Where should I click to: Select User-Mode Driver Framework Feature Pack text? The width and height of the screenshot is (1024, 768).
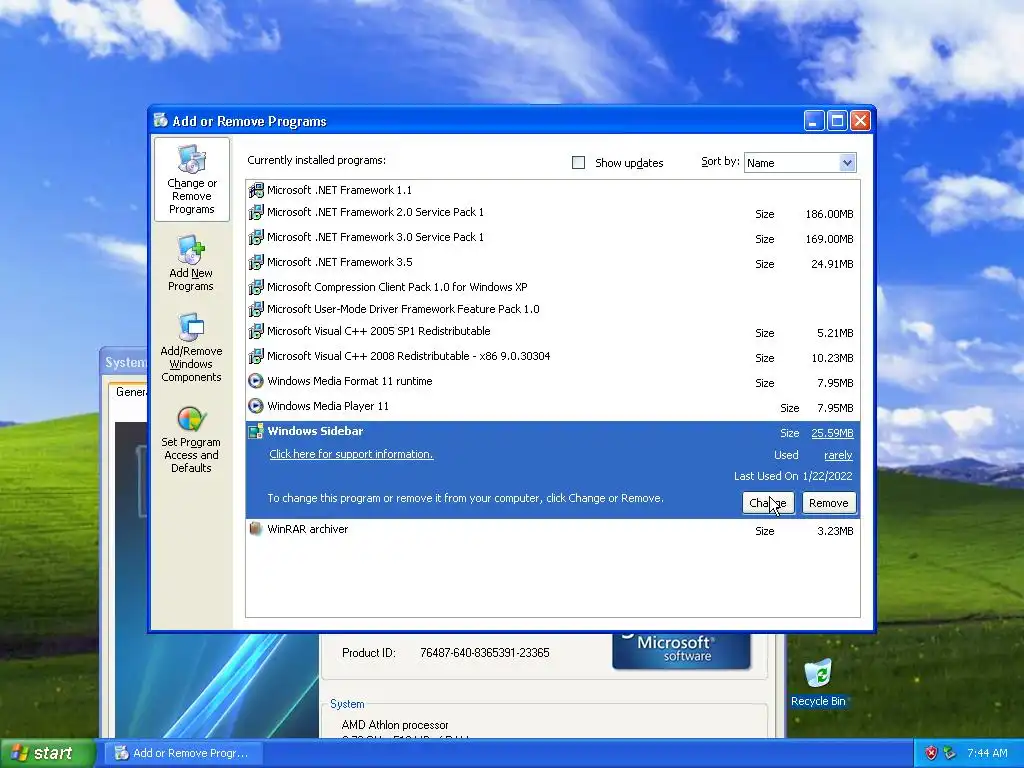pos(404,309)
